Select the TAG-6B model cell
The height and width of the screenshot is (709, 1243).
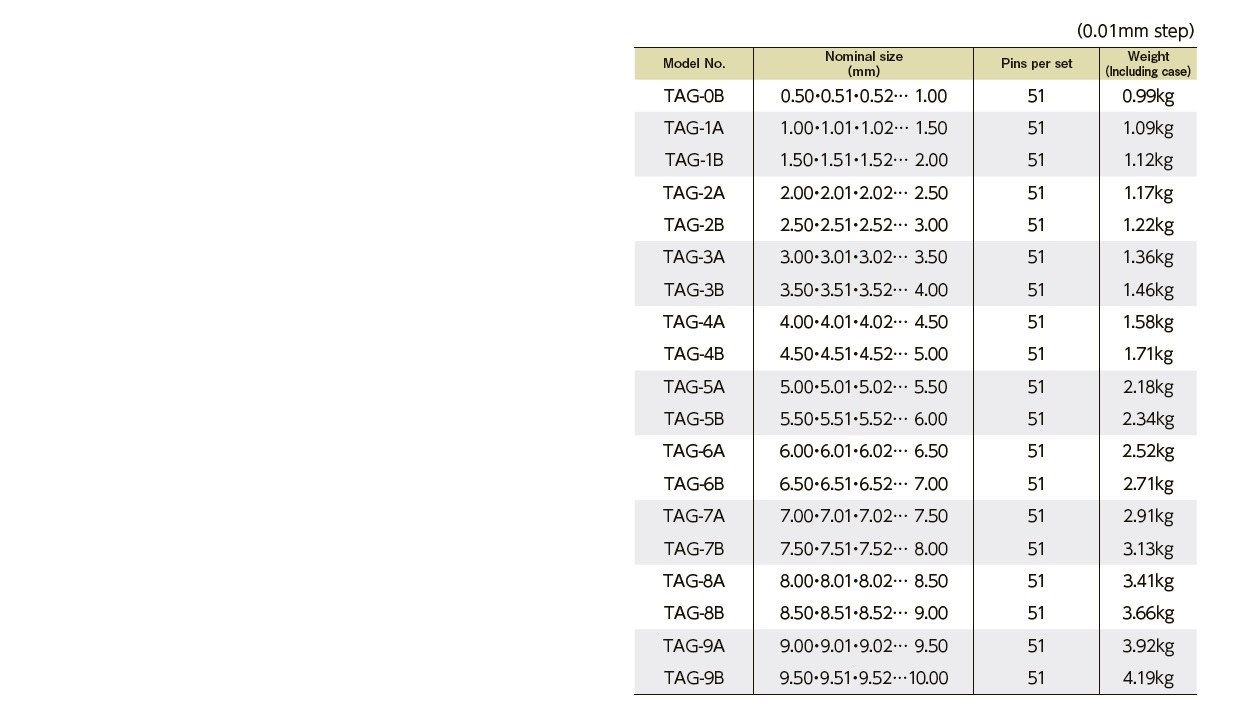coord(693,484)
